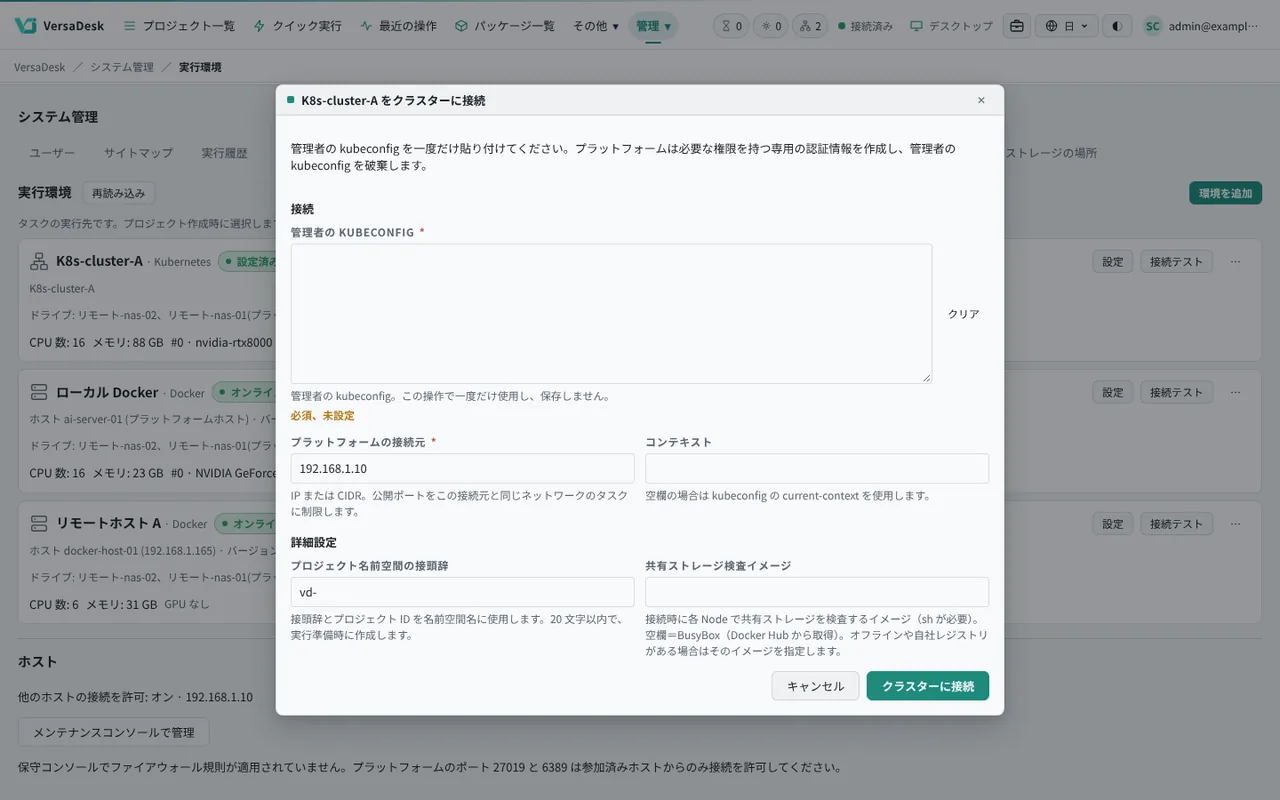Click the クリア button beside the kubeconfig
The image size is (1280, 800).
tap(964, 314)
